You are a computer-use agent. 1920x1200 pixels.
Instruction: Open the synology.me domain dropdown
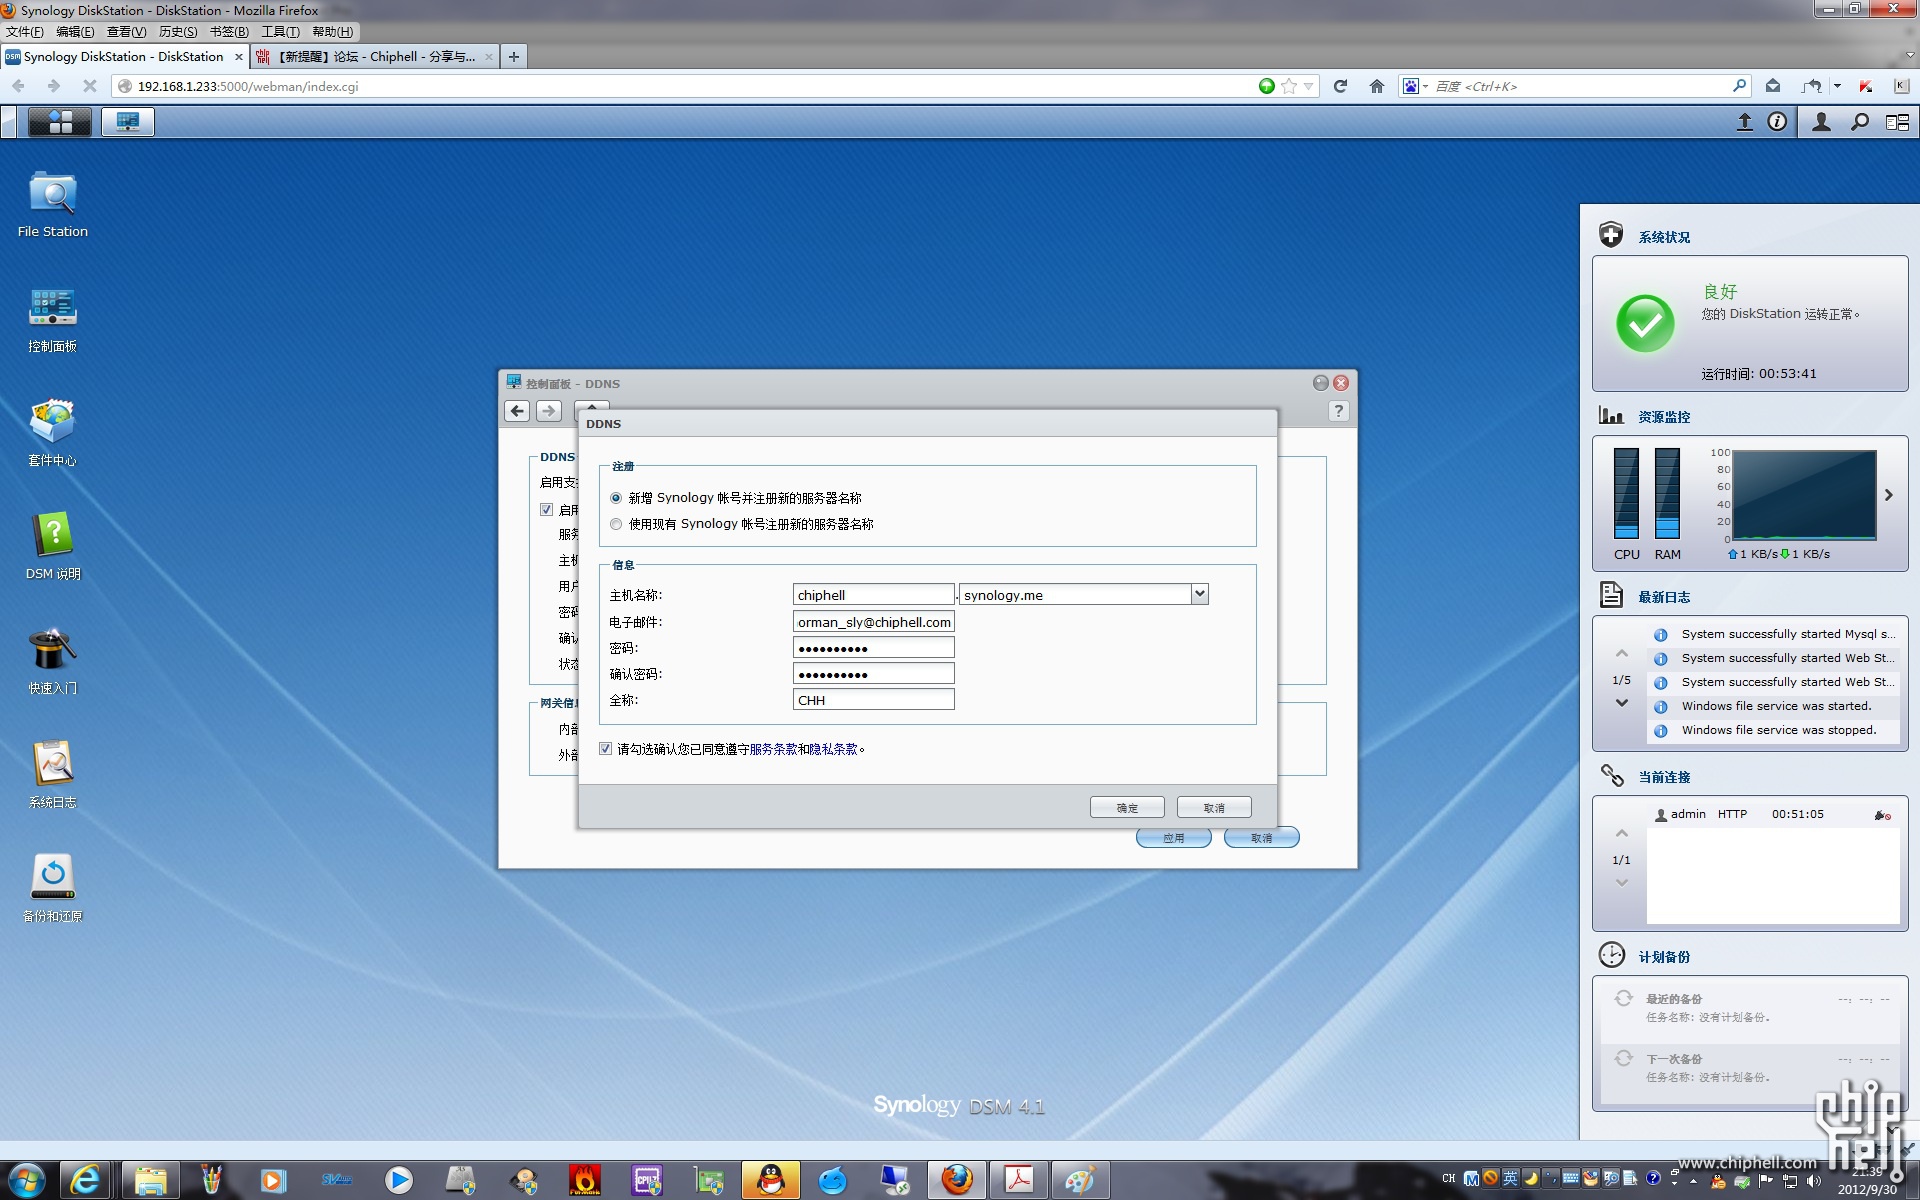(1200, 594)
